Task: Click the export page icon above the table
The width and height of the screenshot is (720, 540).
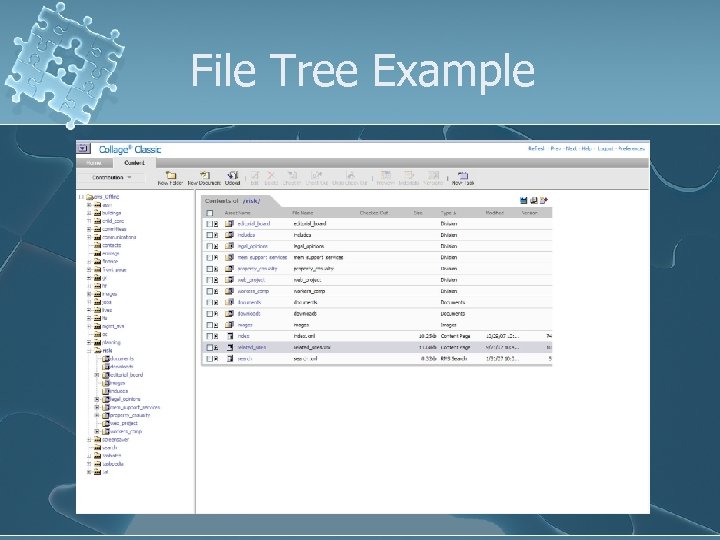Action: coord(544,200)
